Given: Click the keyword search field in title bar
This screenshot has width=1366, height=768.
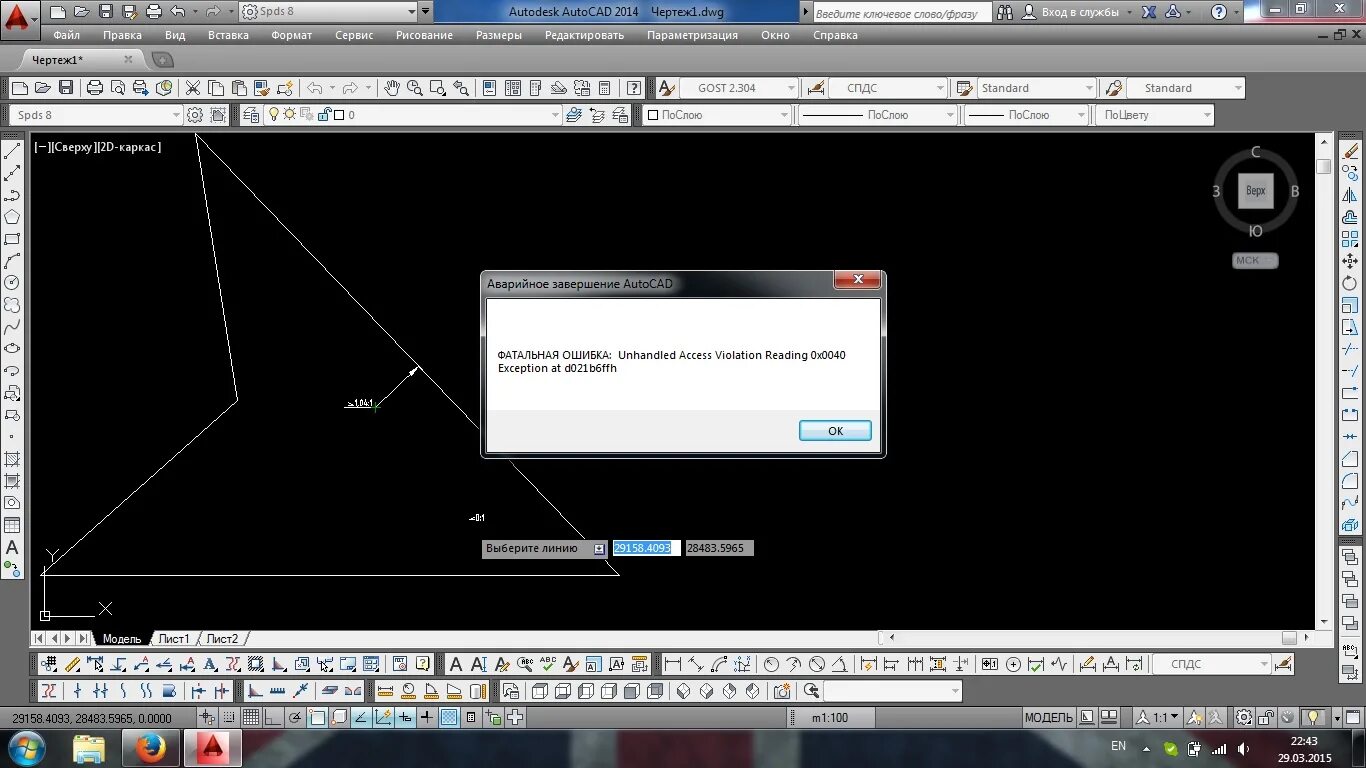Looking at the screenshot, I should pos(902,13).
